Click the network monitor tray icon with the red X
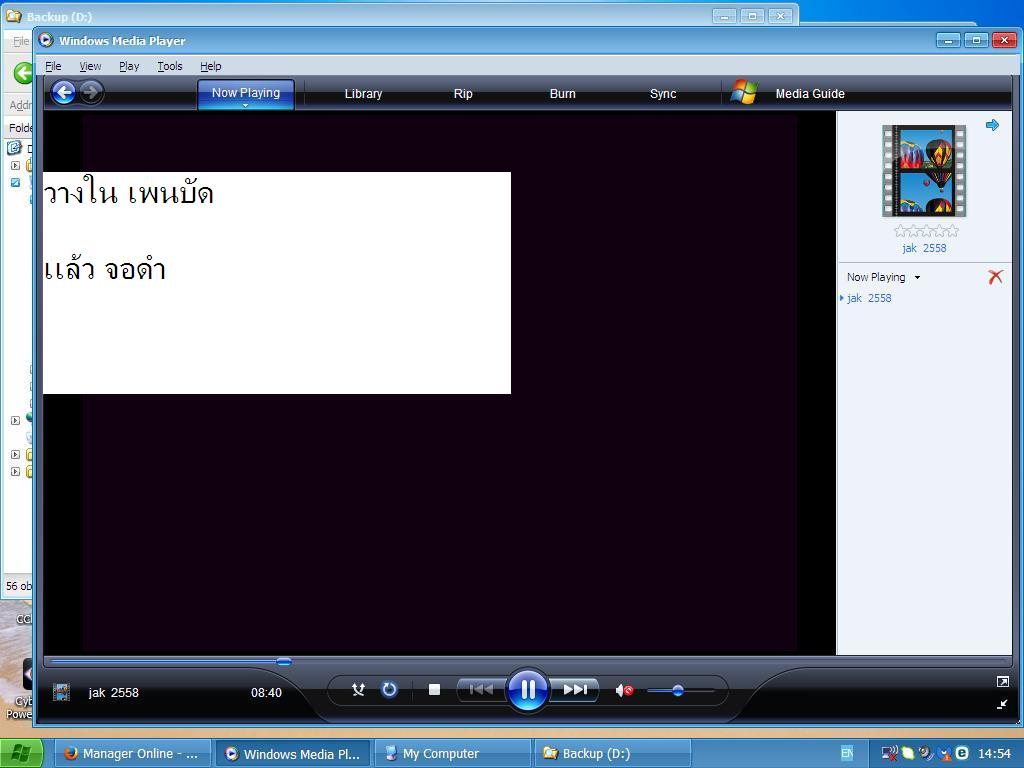 [x=889, y=754]
